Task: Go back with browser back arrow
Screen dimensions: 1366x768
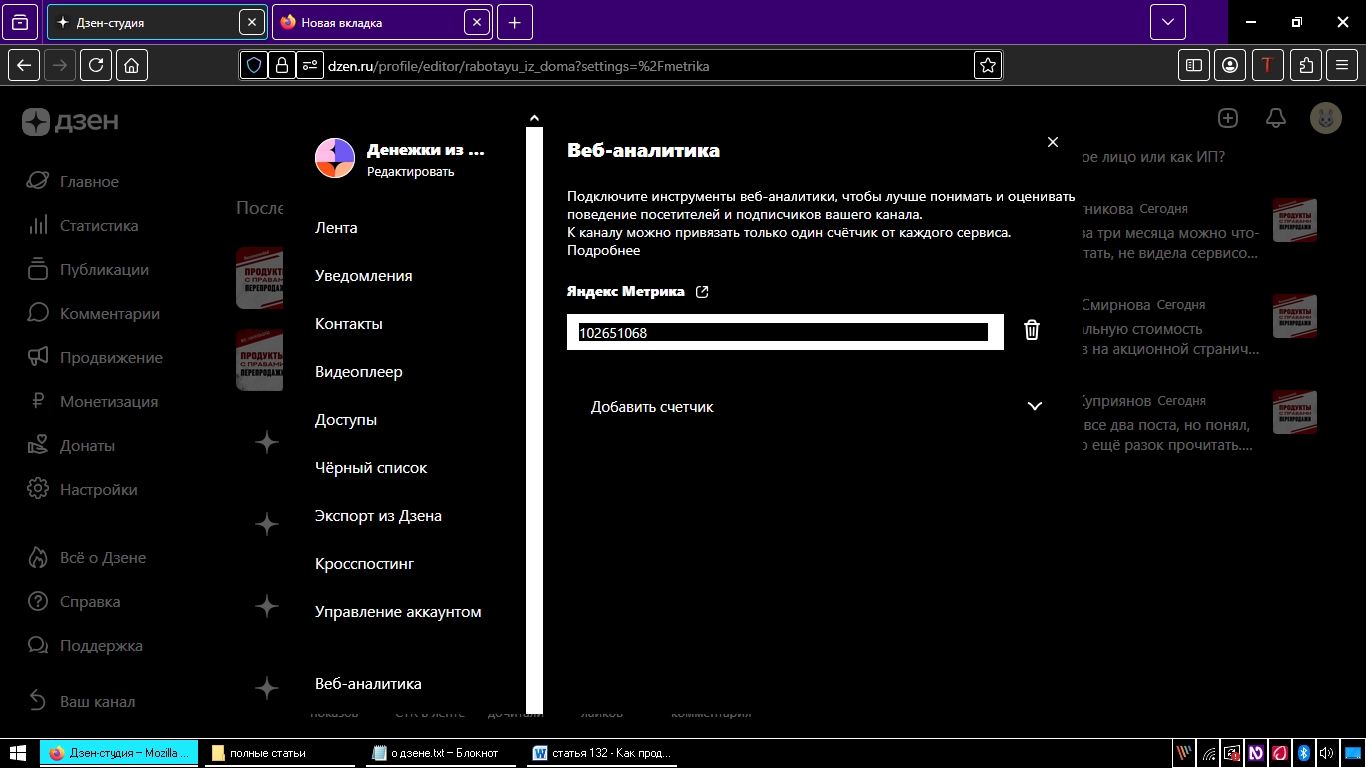Action: coord(25,65)
